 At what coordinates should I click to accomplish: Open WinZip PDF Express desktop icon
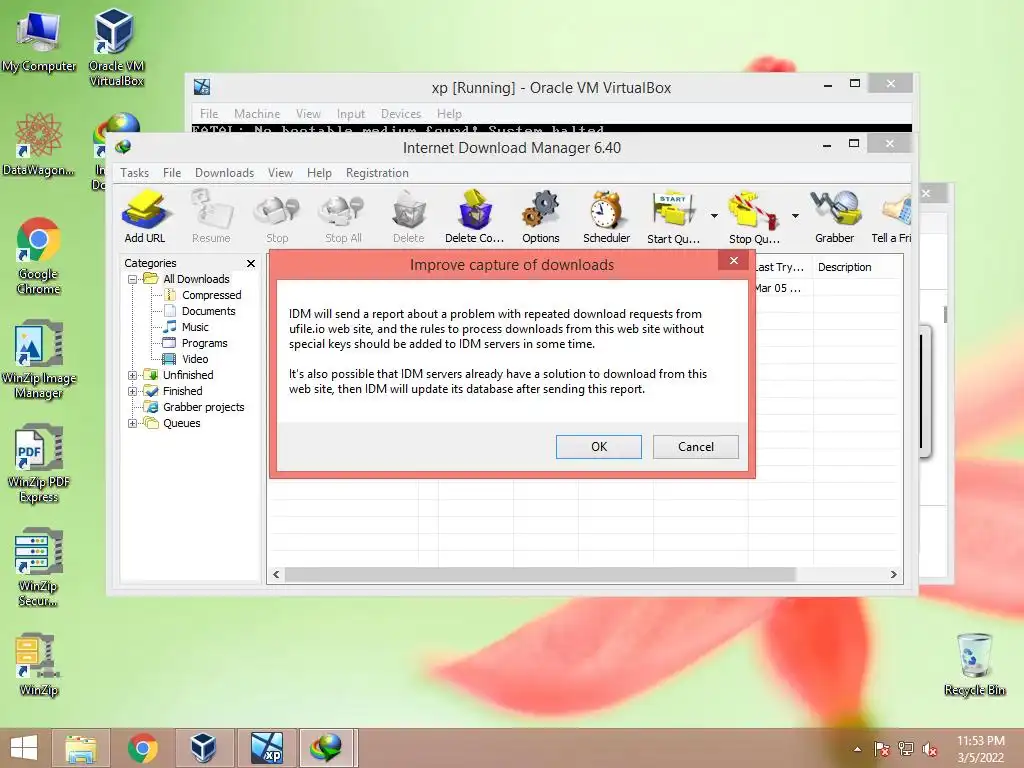[39, 464]
